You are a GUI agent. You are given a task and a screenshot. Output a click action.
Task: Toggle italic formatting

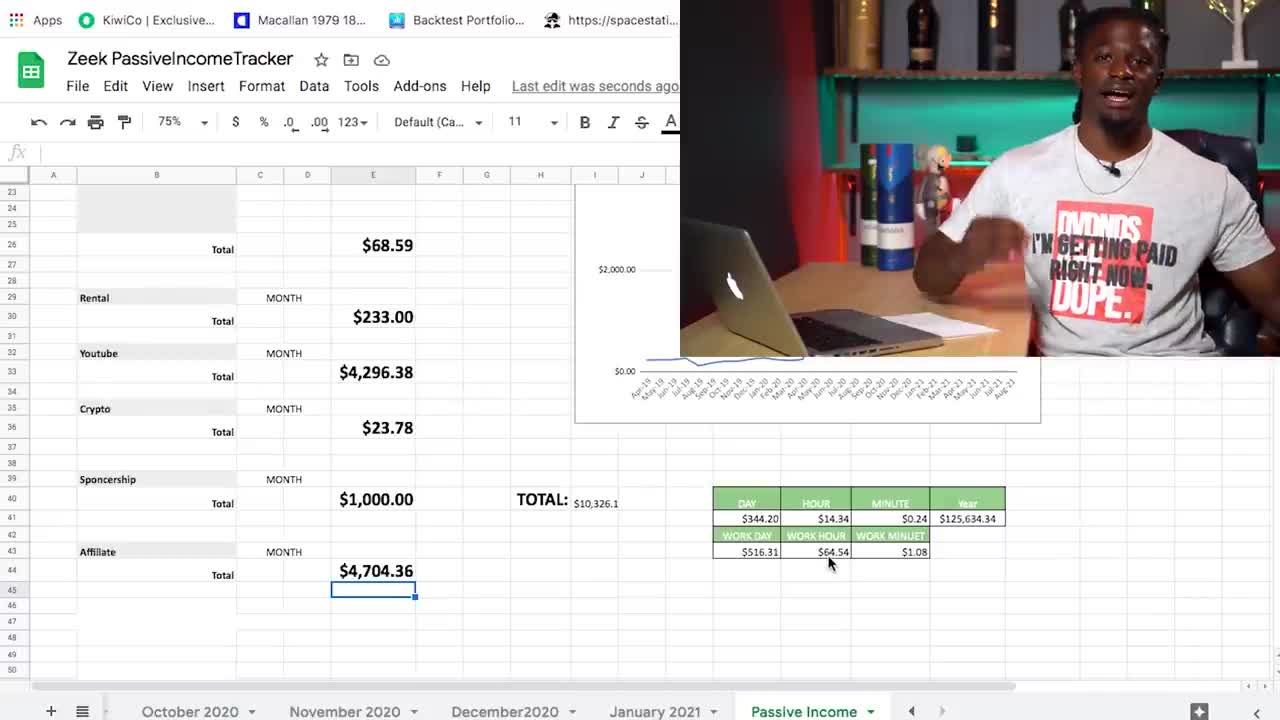(613, 122)
